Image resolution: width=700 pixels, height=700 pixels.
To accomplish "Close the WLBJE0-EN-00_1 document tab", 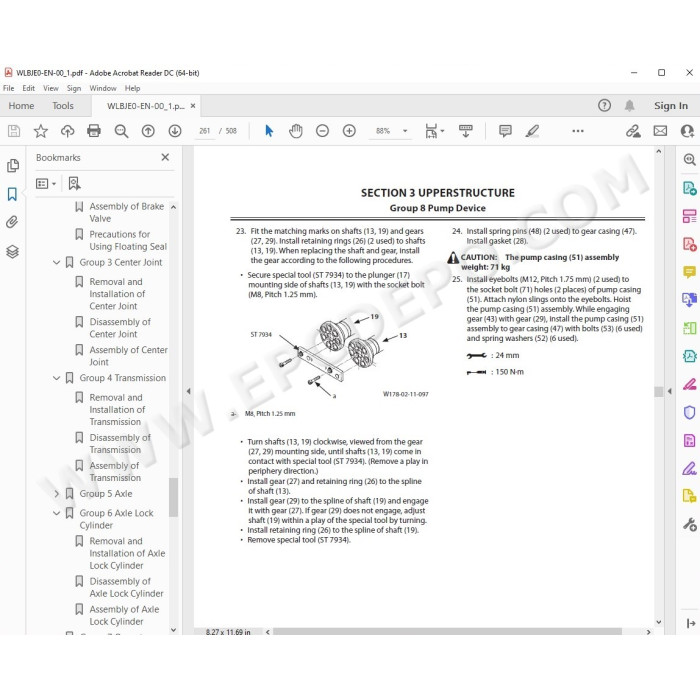I will point(193,106).
